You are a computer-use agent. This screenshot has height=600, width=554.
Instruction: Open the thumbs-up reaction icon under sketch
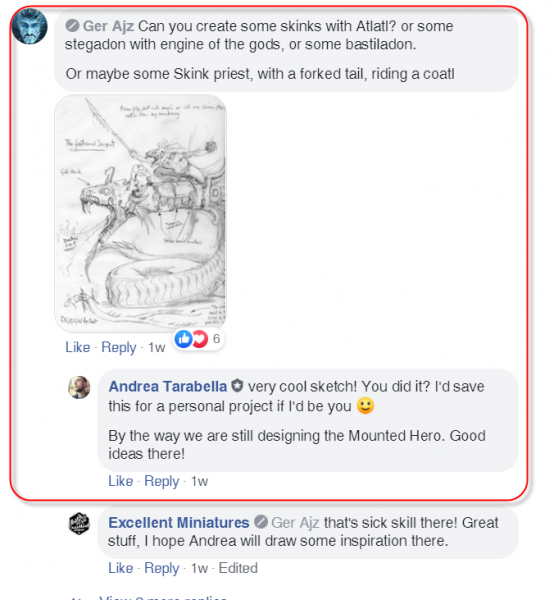pos(183,339)
